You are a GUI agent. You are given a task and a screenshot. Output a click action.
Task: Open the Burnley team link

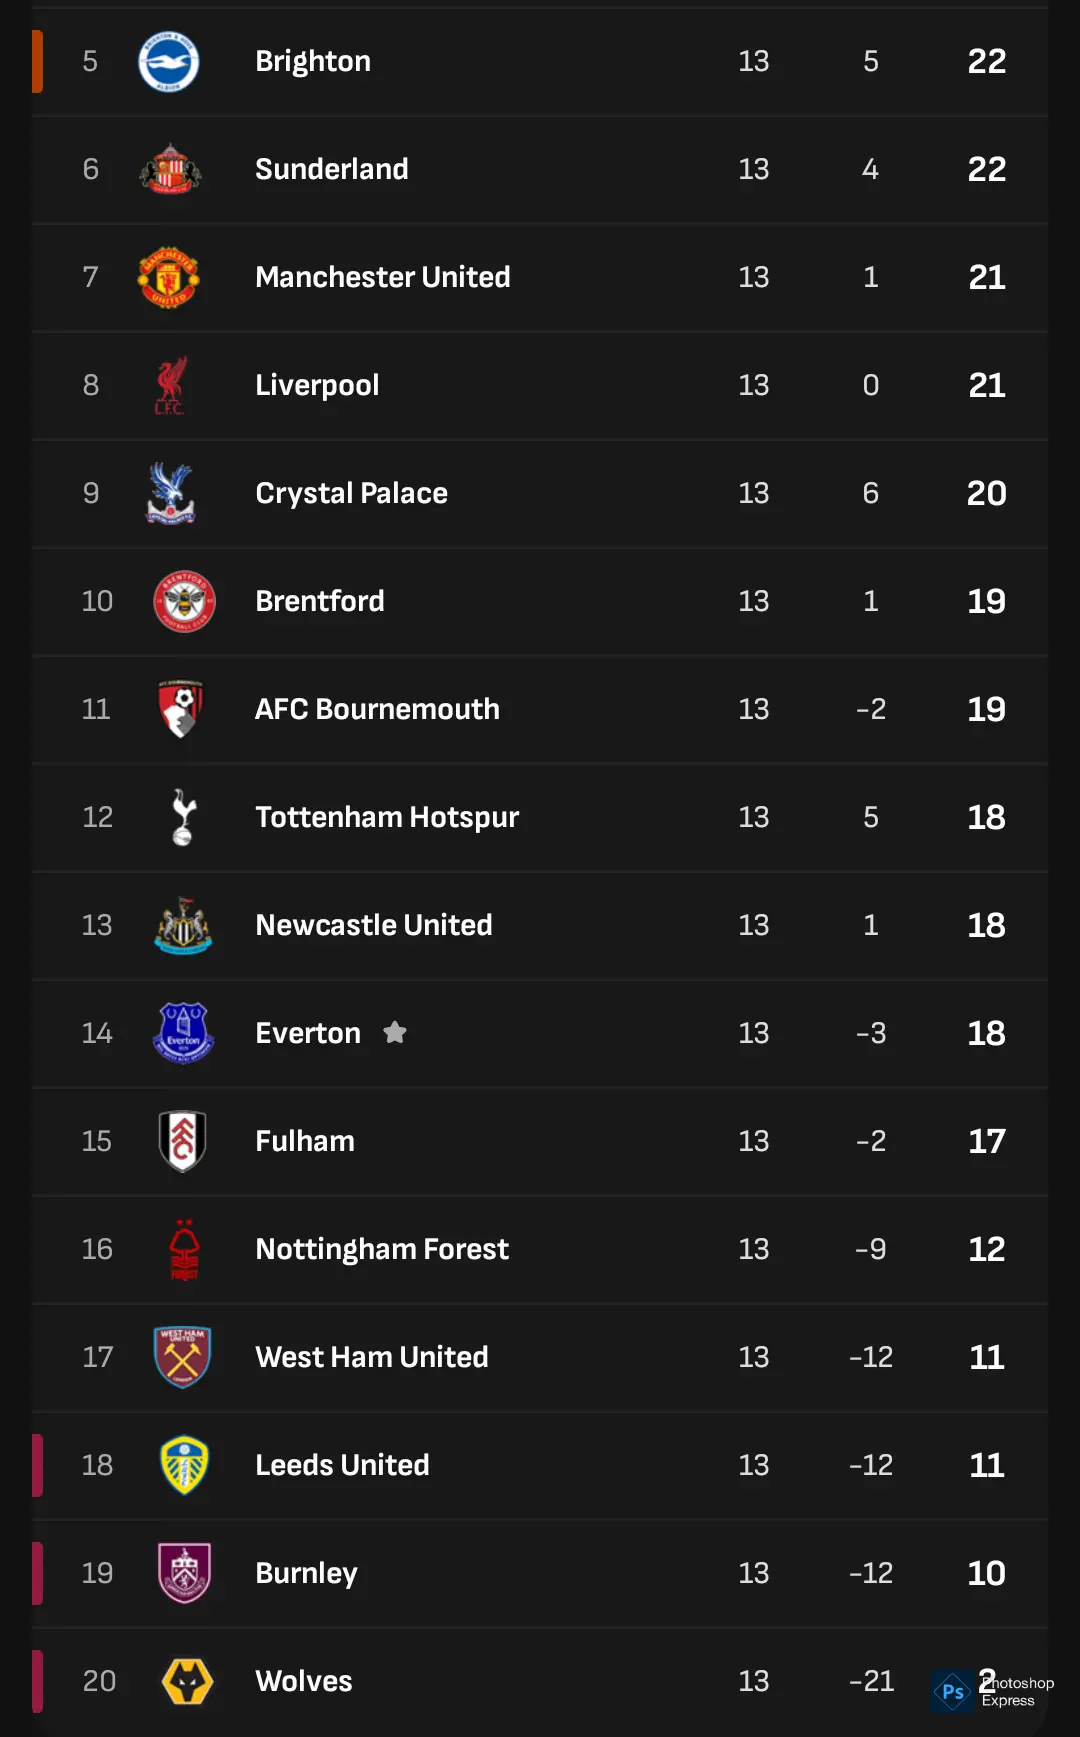[x=306, y=1573]
